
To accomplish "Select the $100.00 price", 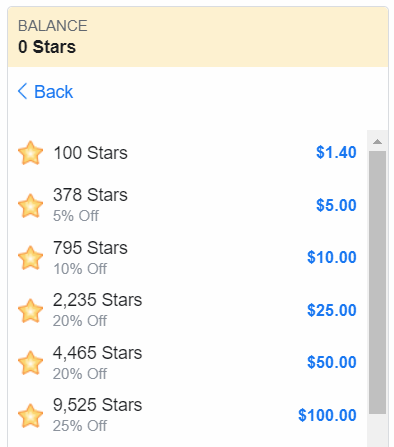I will (327, 415).
